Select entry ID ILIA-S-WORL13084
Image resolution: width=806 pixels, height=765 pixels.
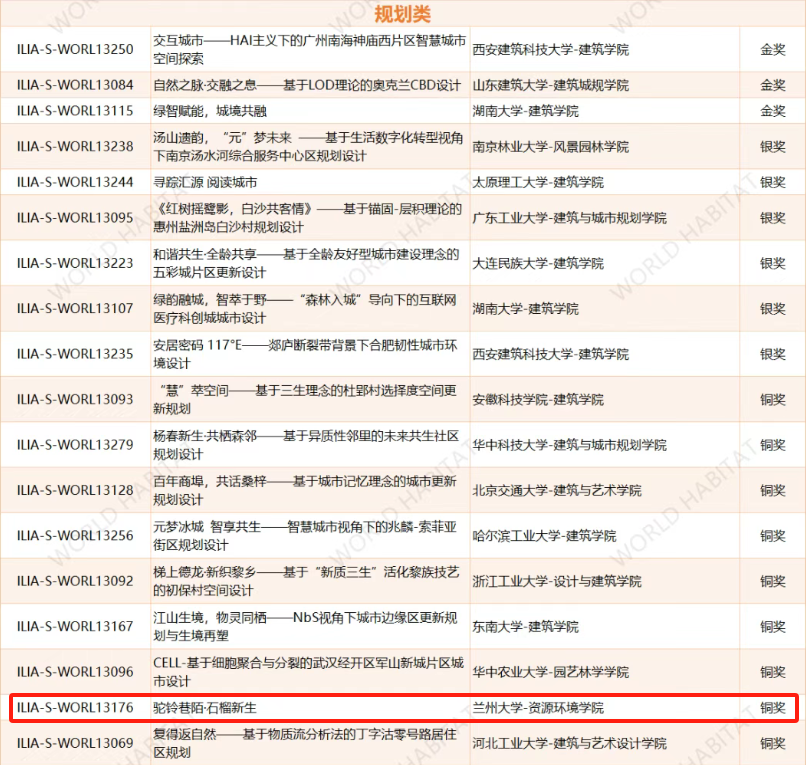[x=75, y=85]
